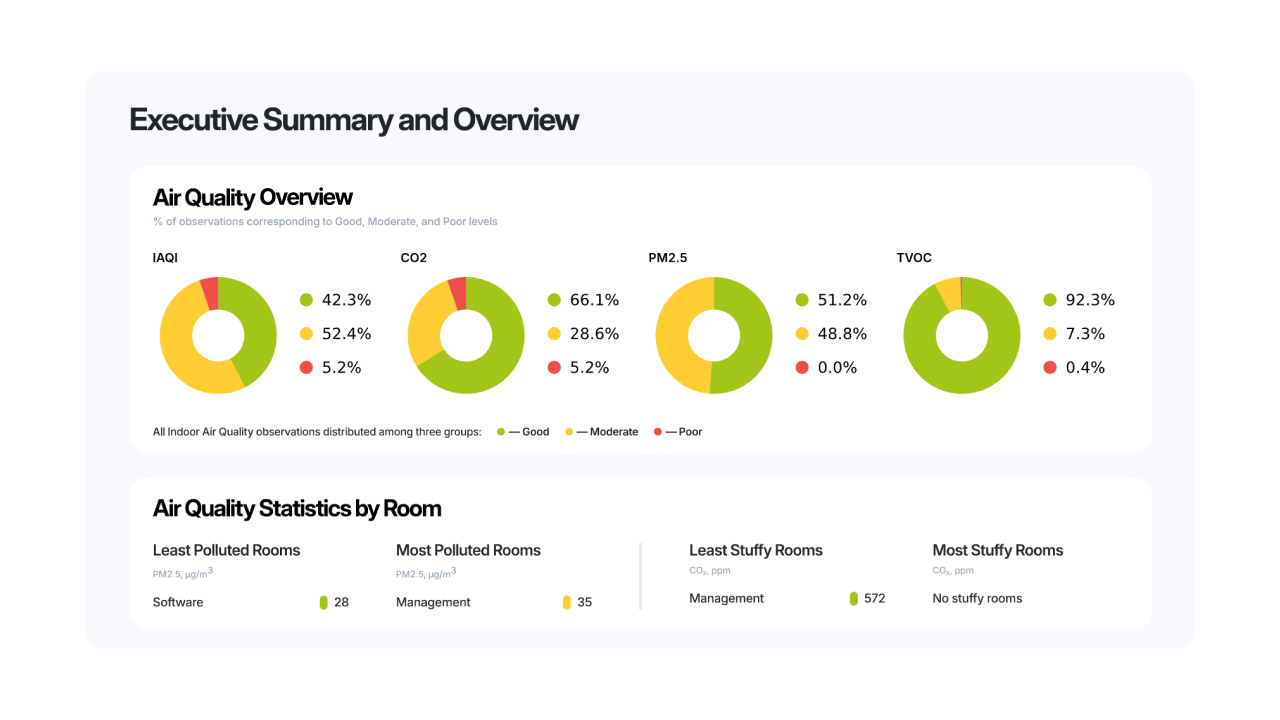Select the Software room entry
The image size is (1280, 720).
[178, 602]
